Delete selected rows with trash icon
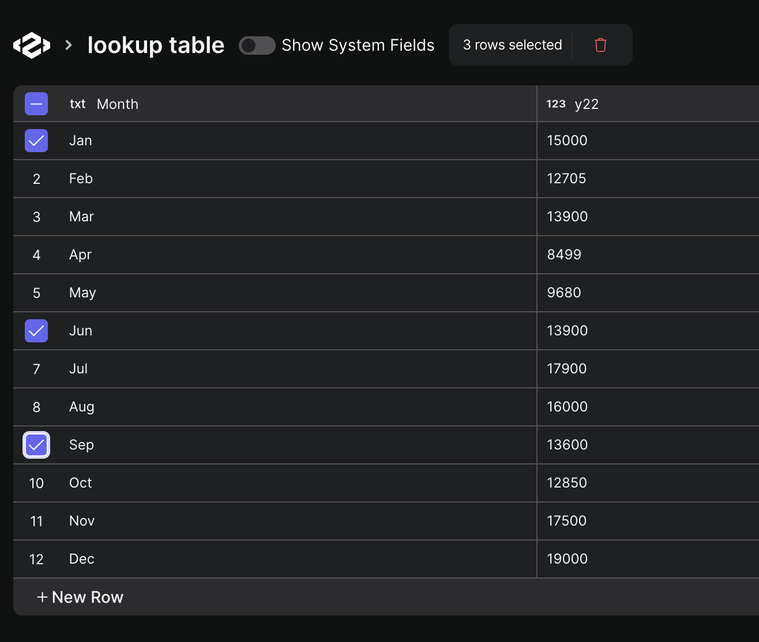Image resolution: width=759 pixels, height=642 pixels. (x=600, y=45)
